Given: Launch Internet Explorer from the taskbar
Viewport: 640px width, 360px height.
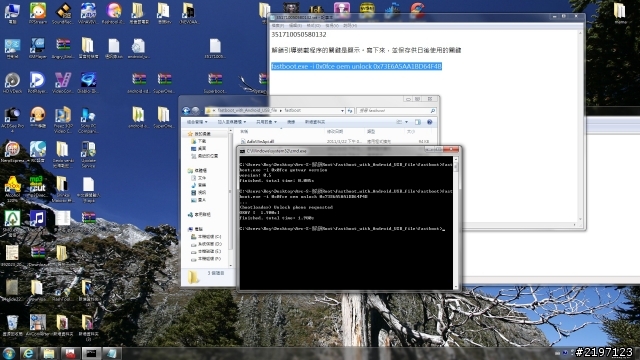Looking at the screenshot, I should pyautogui.click(x=29, y=353).
